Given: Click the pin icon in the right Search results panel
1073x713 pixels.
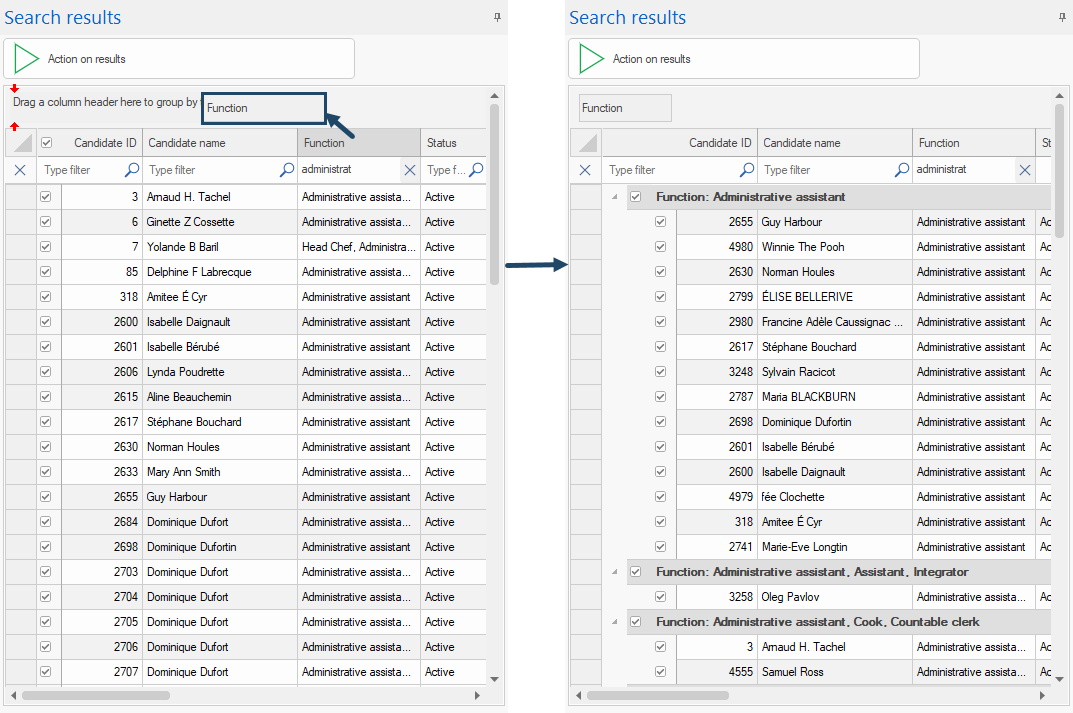Looking at the screenshot, I should tap(1062, 17).
